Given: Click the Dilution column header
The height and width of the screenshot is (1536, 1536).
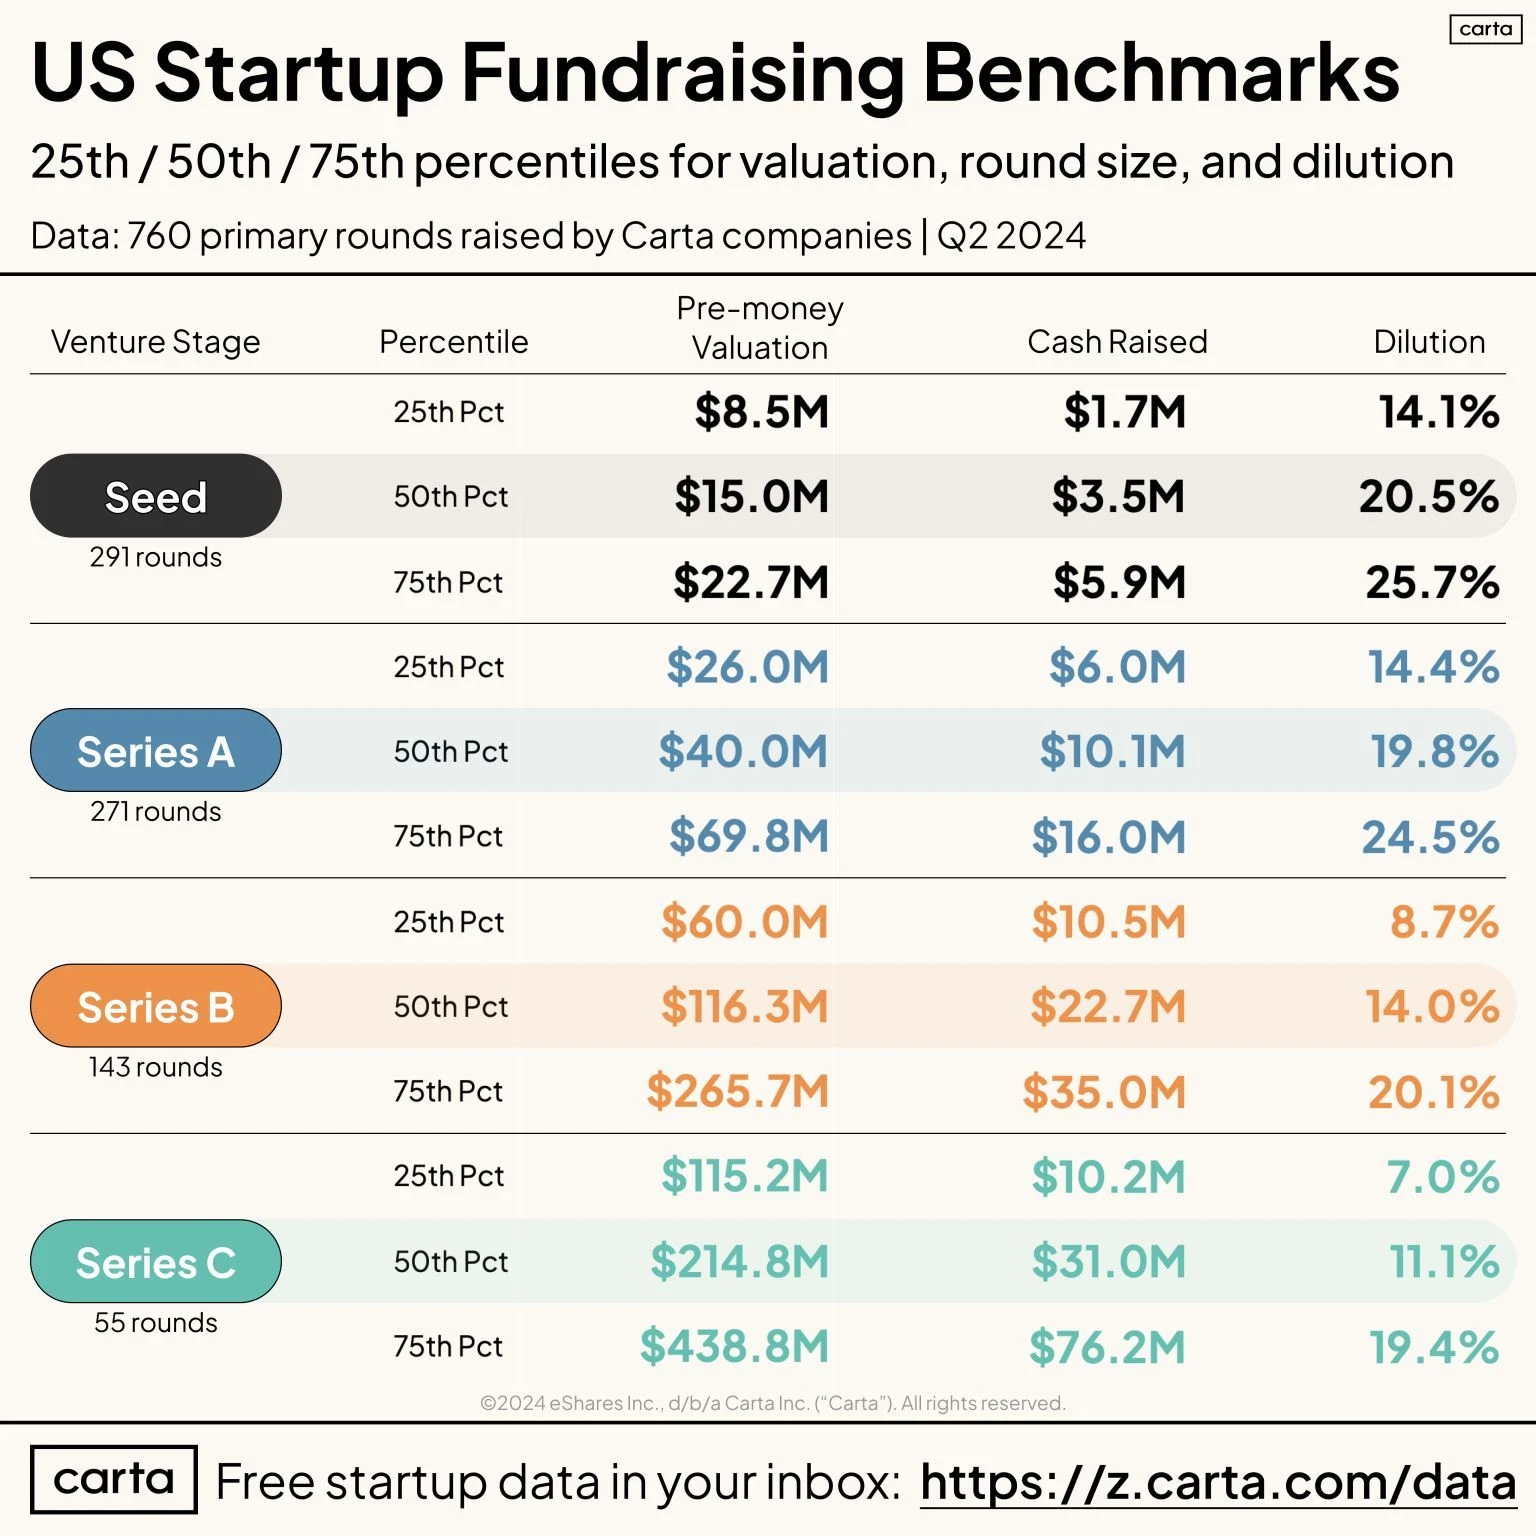Looking at the screenshot, I should point(1429,342).
